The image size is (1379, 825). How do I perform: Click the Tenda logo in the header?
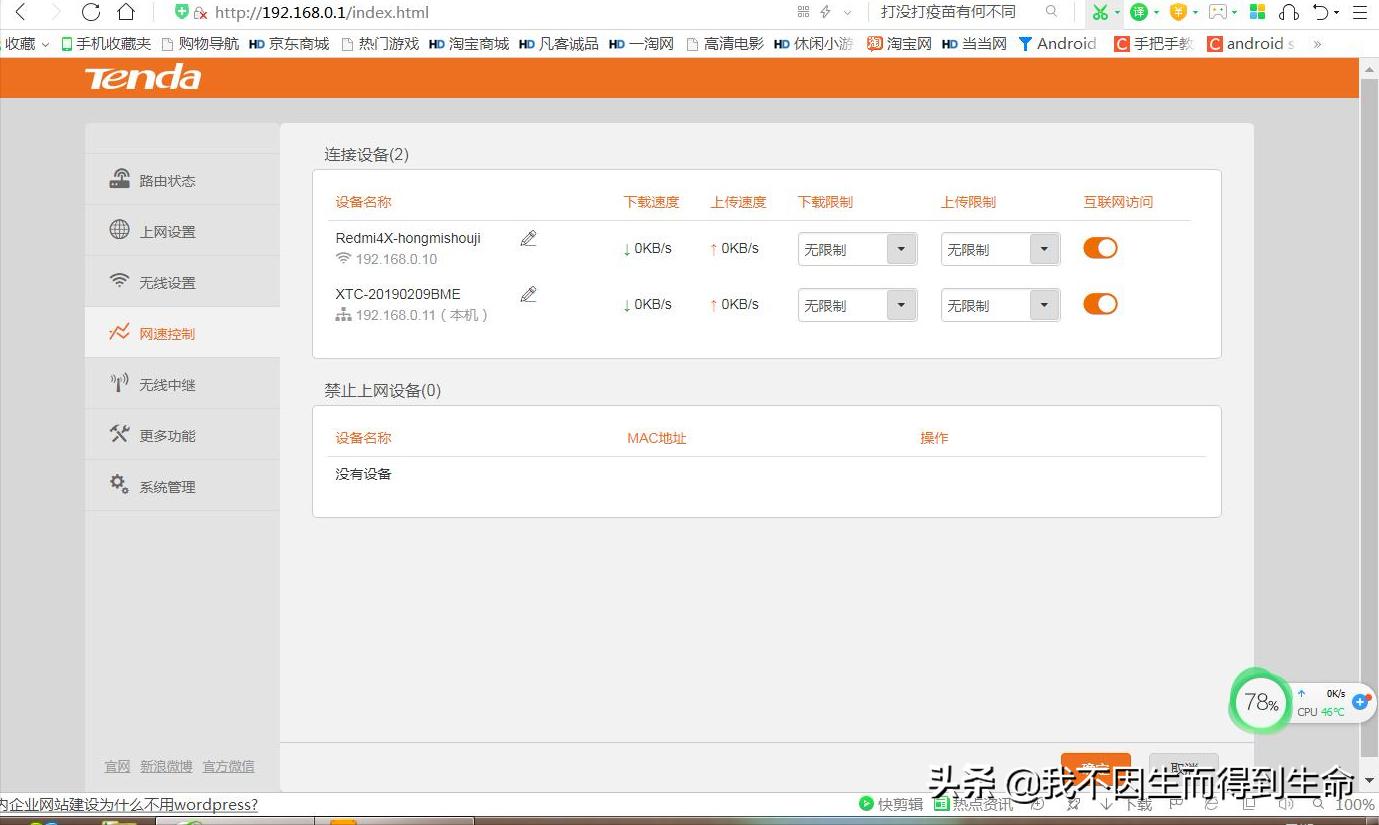coord(142,77)
